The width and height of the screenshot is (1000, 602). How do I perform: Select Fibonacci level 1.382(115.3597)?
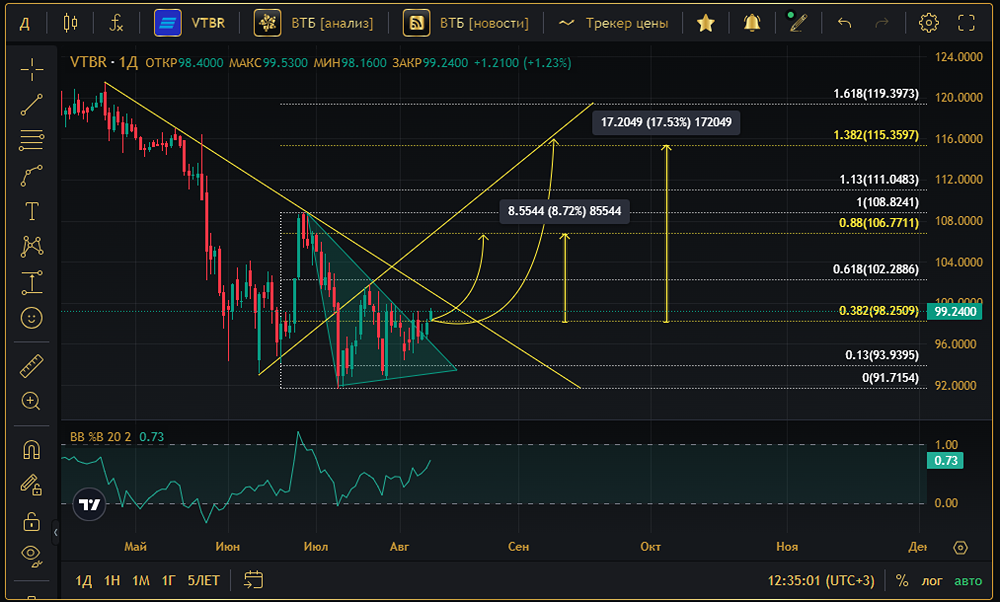876,135
